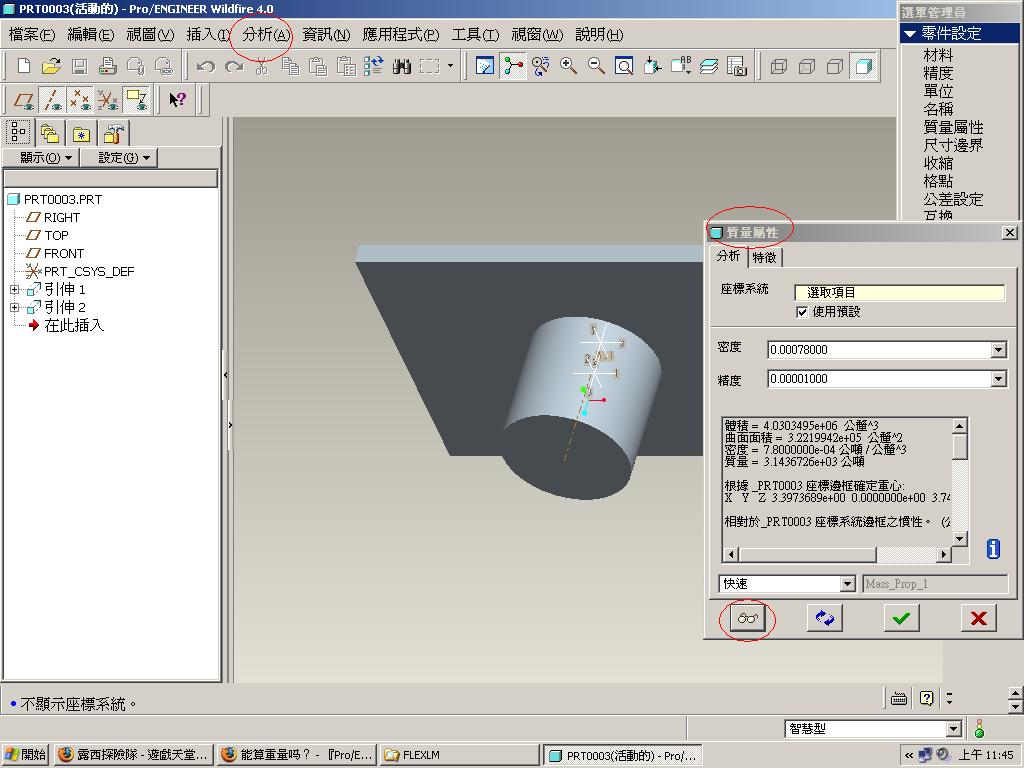Click the spin center icon
1024x768 pixels.
click(514, 66)
